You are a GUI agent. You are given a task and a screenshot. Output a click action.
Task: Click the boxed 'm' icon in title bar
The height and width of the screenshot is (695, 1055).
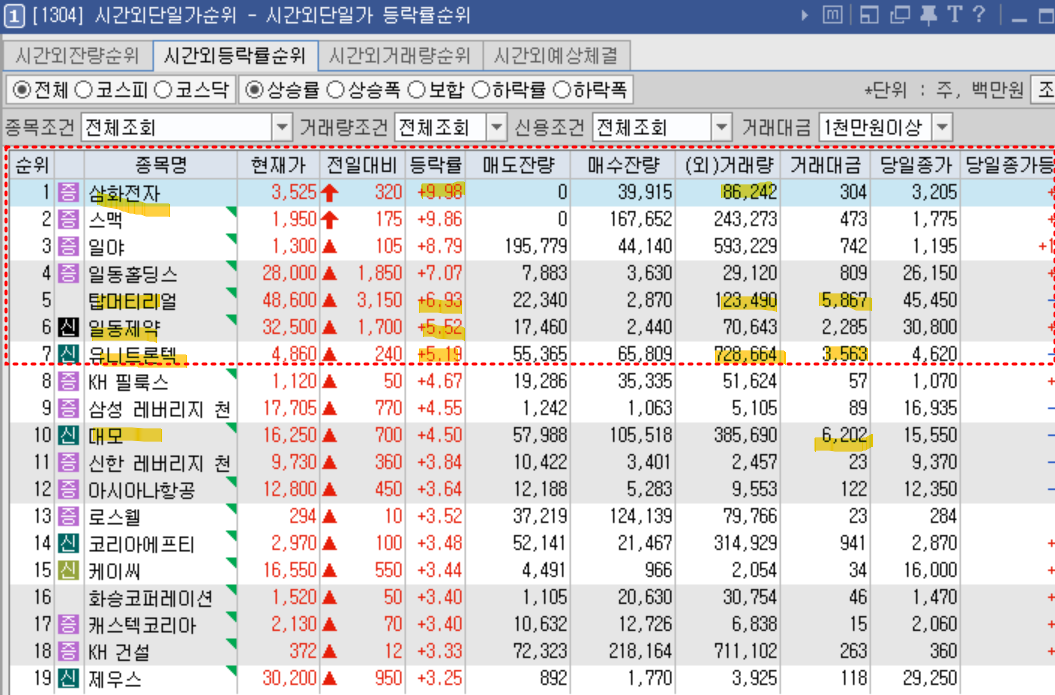(832, 15)
